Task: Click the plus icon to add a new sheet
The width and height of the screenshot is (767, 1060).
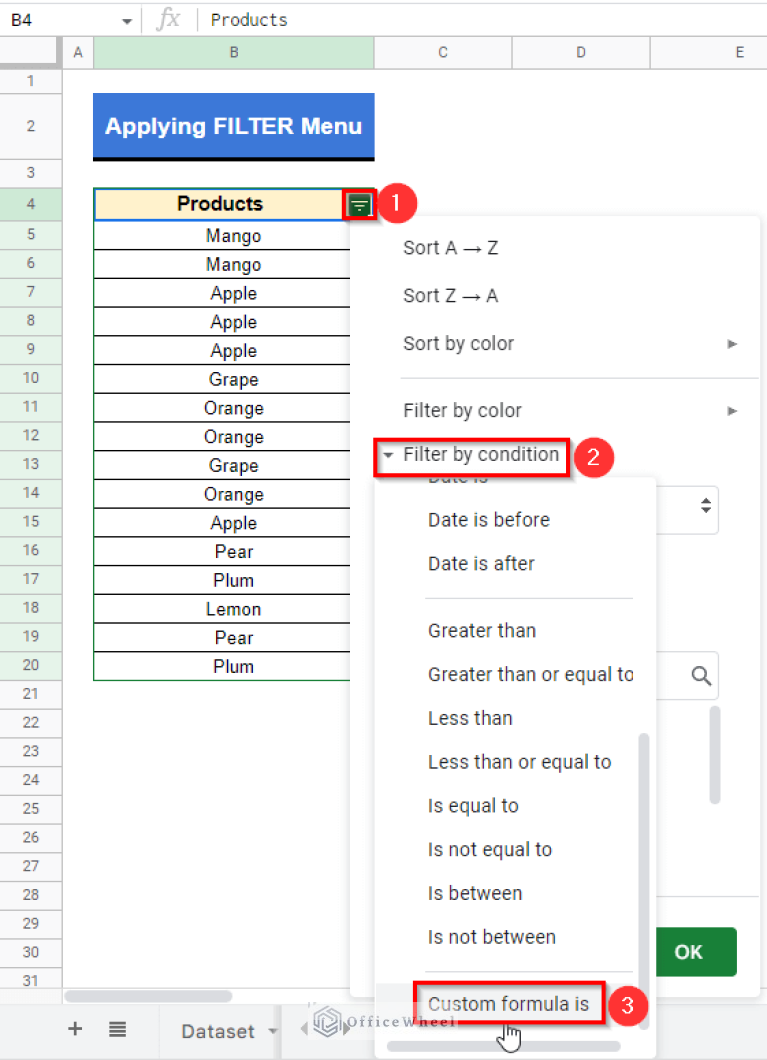Action: coord(74,1030)
